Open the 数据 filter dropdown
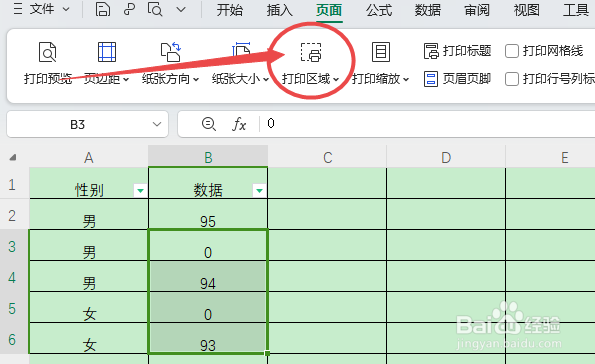The height and width of the screenshot is (364, 595). pos(259,190)
